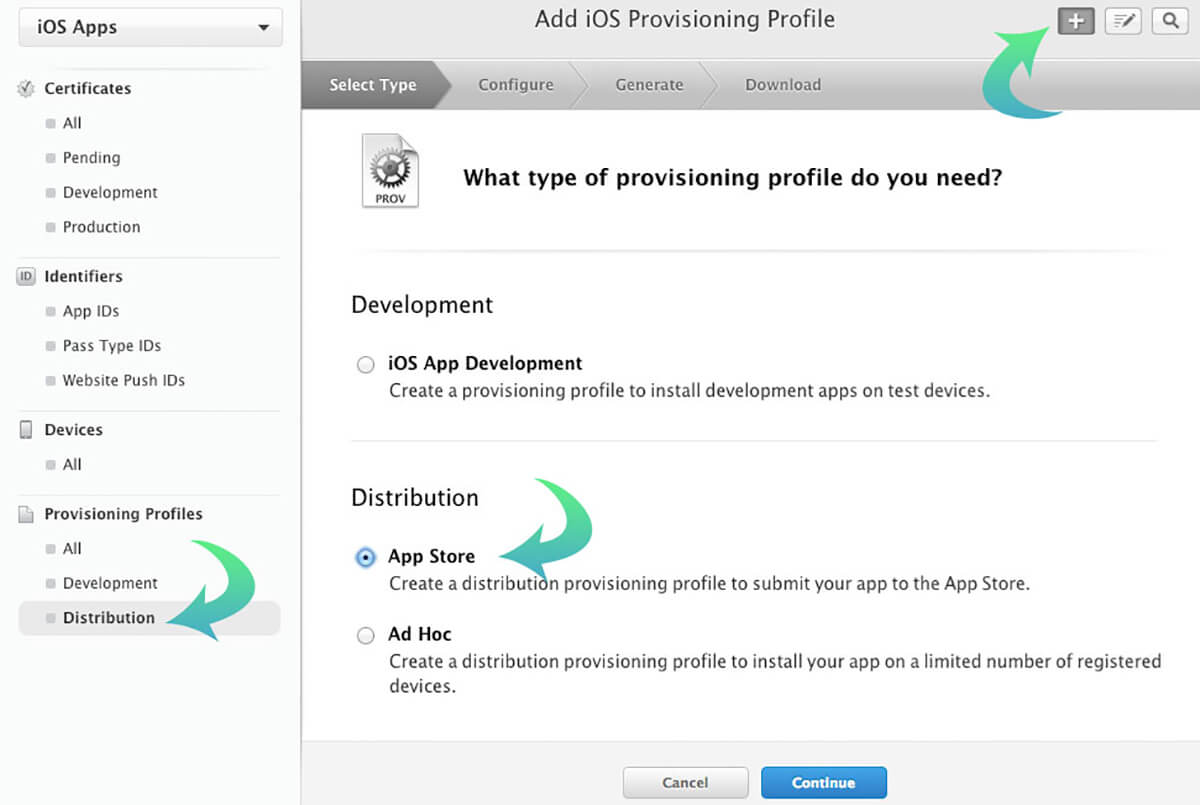Open Pending certificates

tap(91, 158)
